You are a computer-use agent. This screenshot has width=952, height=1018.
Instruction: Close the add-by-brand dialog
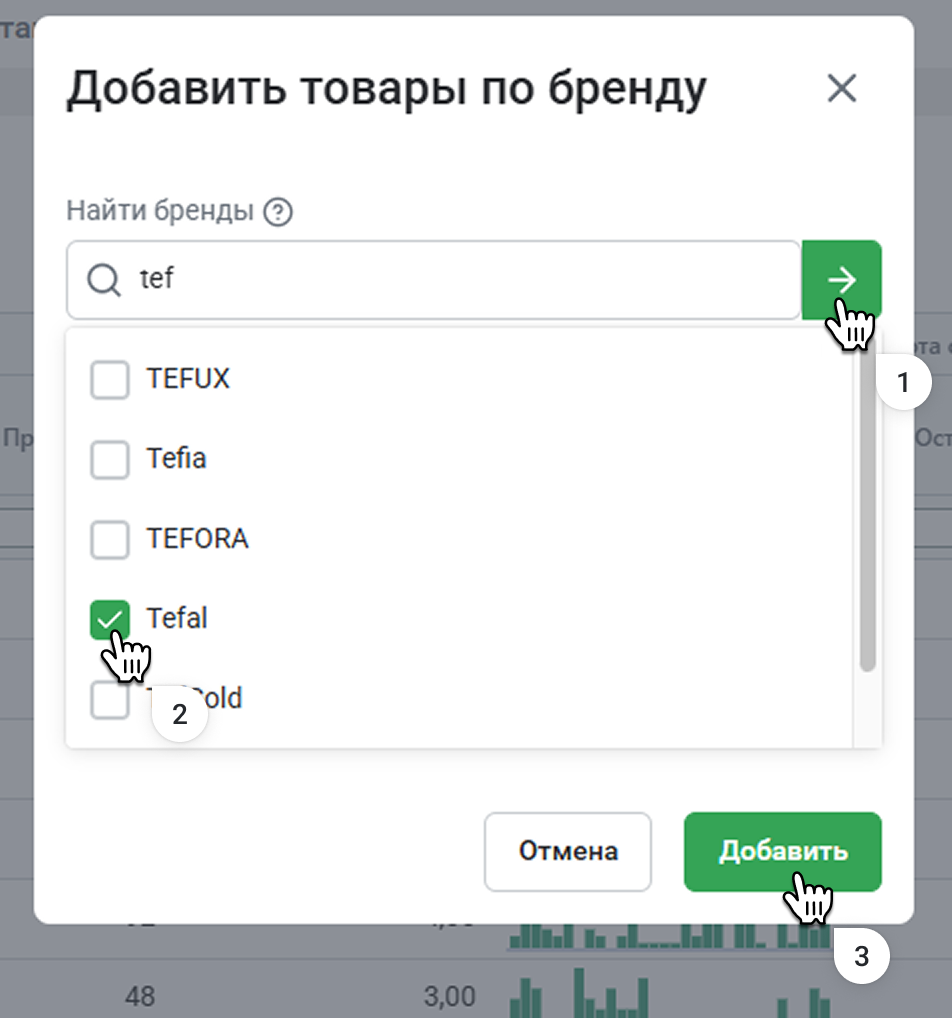point(842,89)
